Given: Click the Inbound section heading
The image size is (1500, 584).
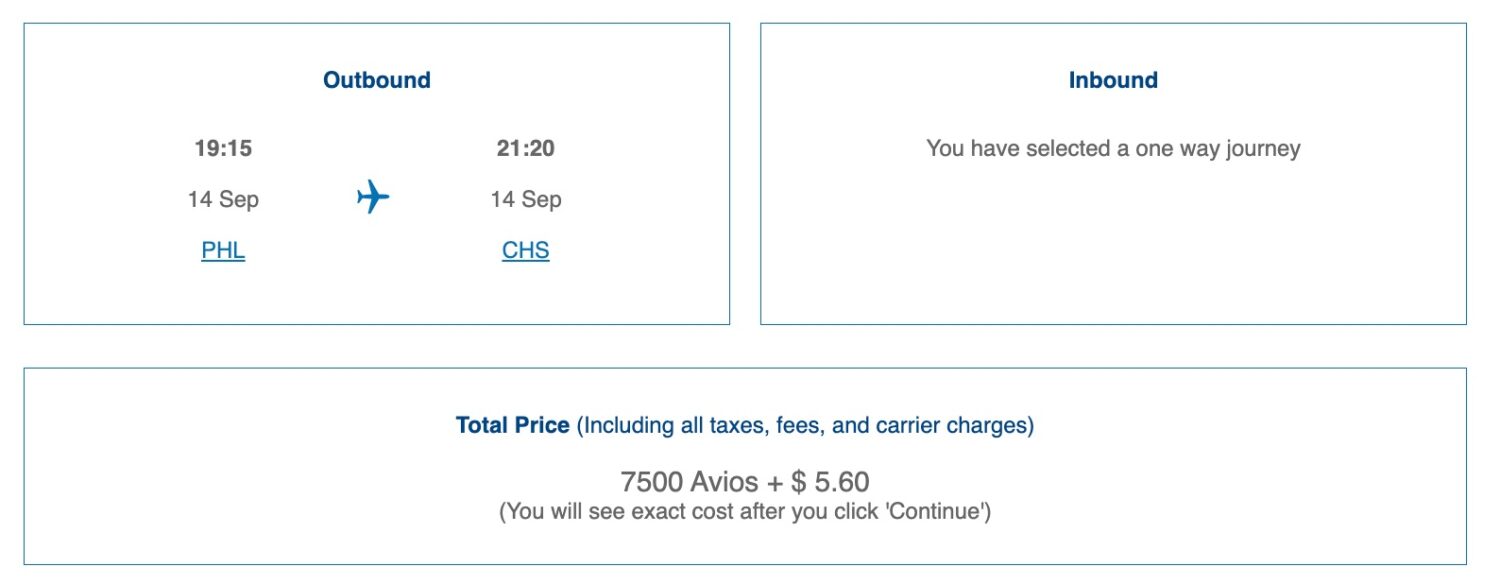Looking at the screenshot, I should click(1113, 80).
